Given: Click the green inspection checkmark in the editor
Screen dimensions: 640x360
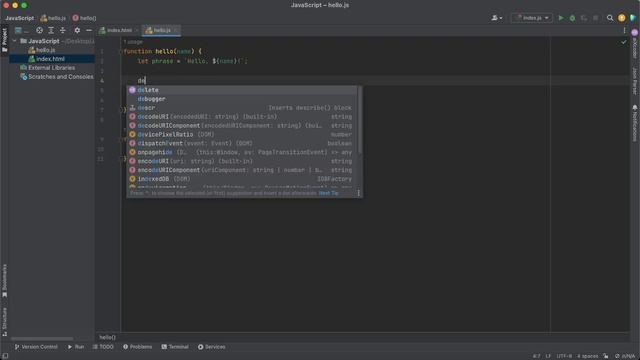Looking at the screenshot, I should 624,42.
